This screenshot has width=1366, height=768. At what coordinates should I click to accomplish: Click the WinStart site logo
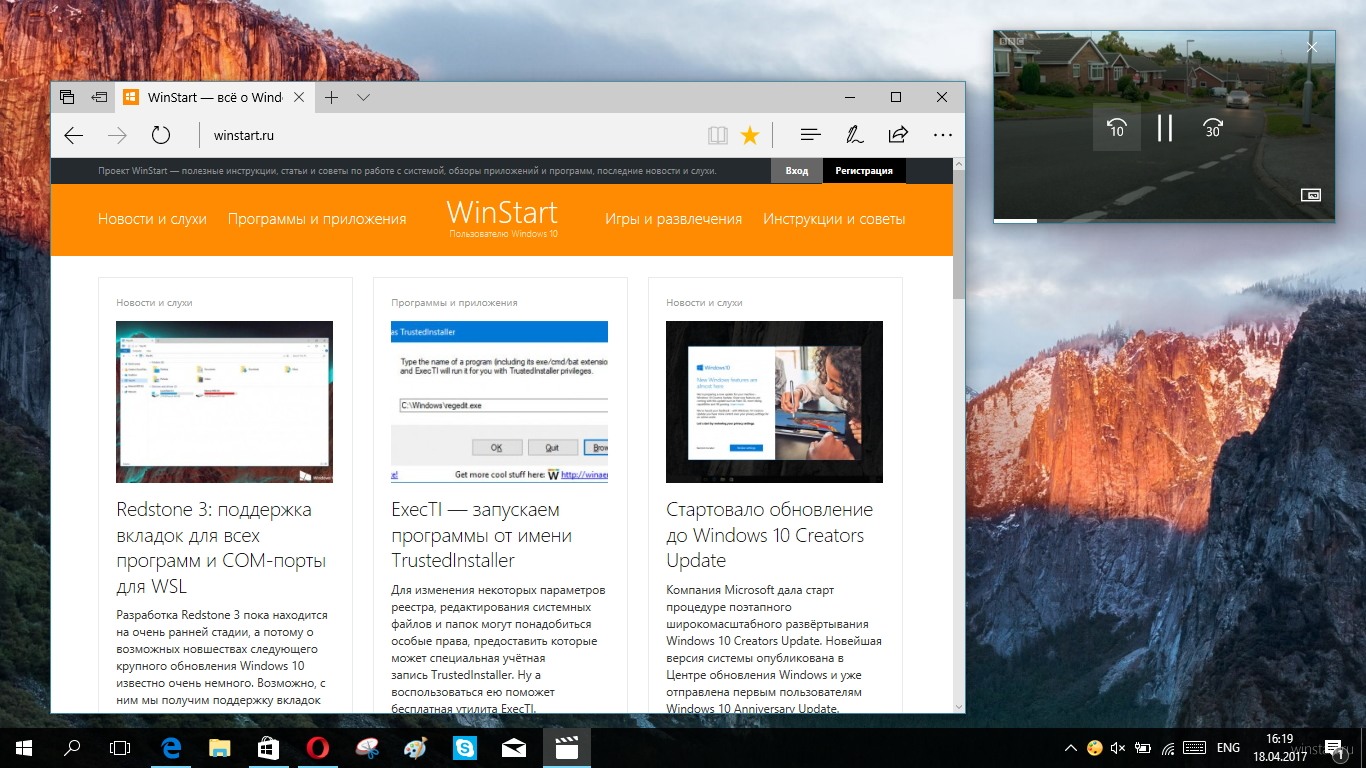[502, 217]
